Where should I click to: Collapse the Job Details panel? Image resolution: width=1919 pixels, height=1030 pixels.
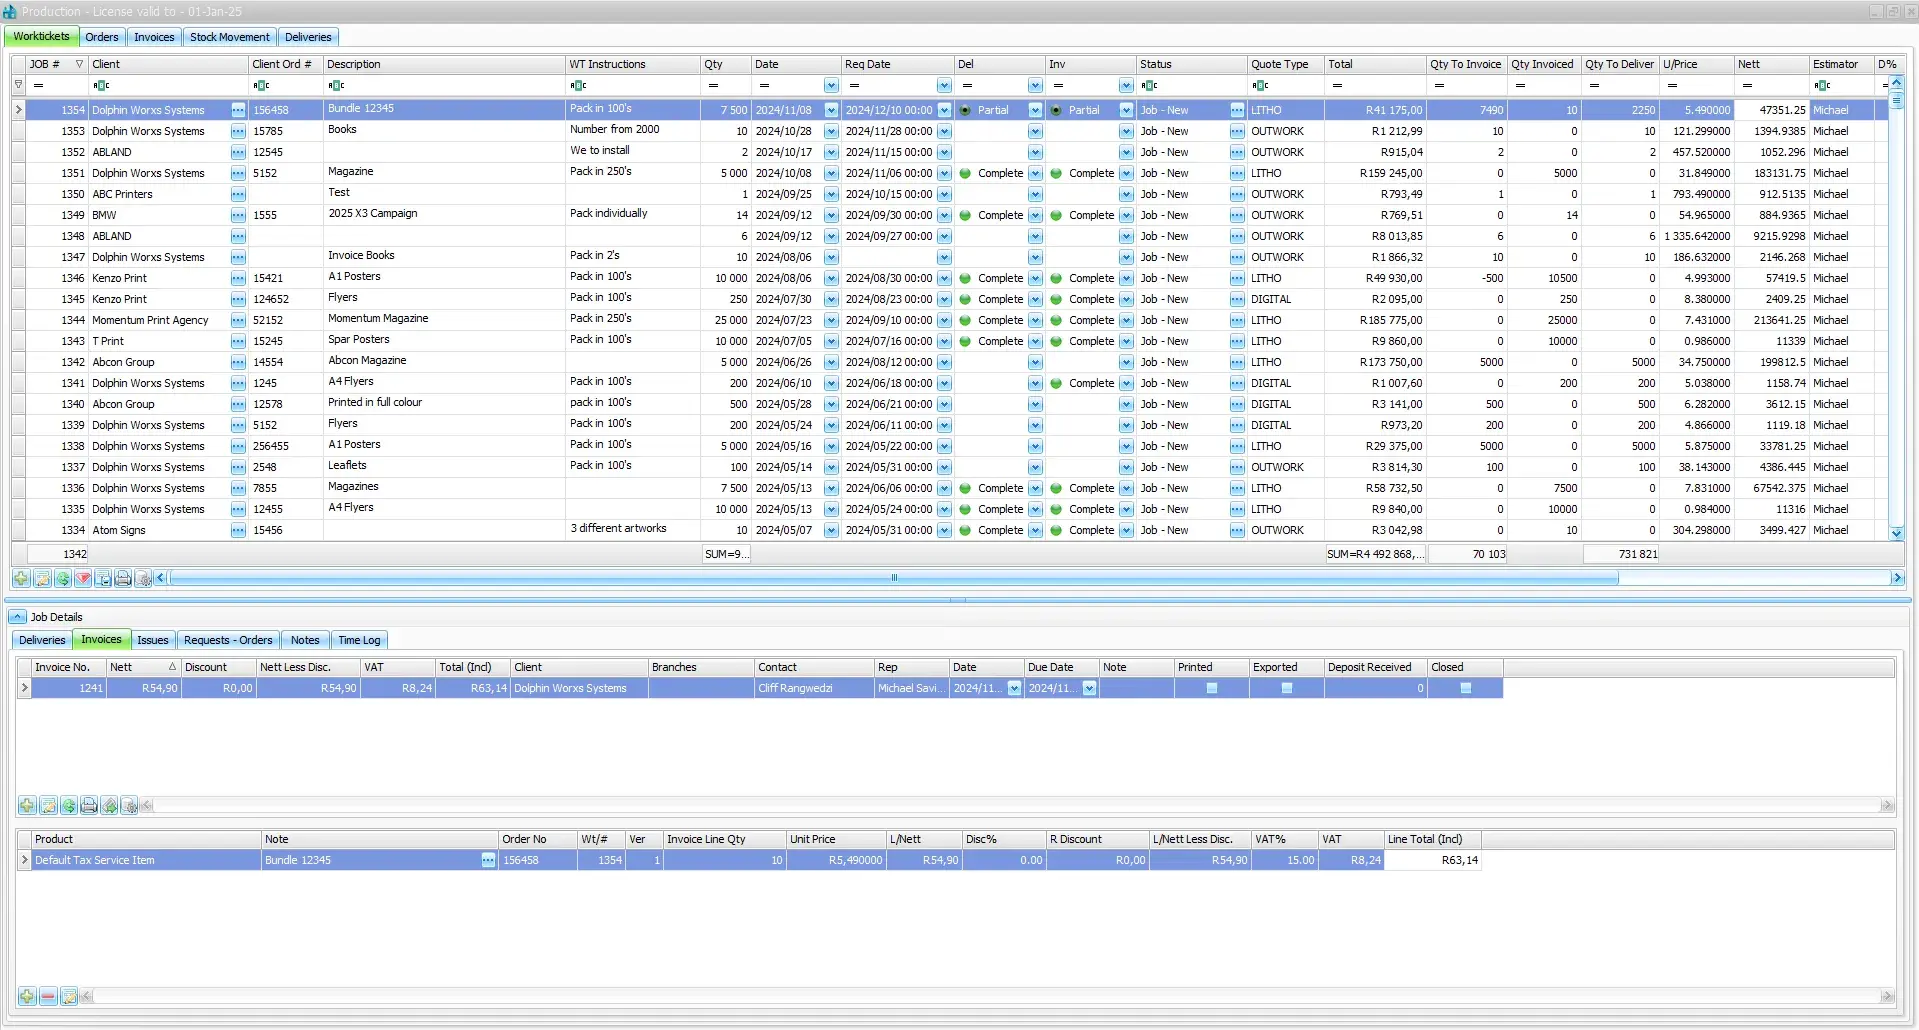click(x=18, y=617)
